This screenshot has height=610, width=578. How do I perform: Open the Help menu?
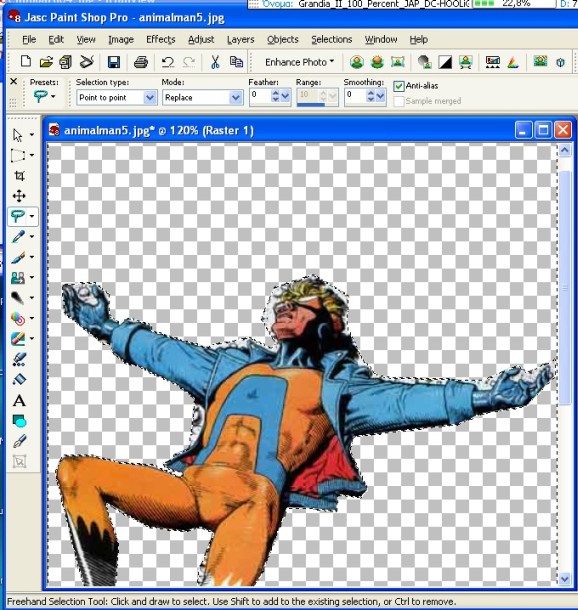(419, 40)
